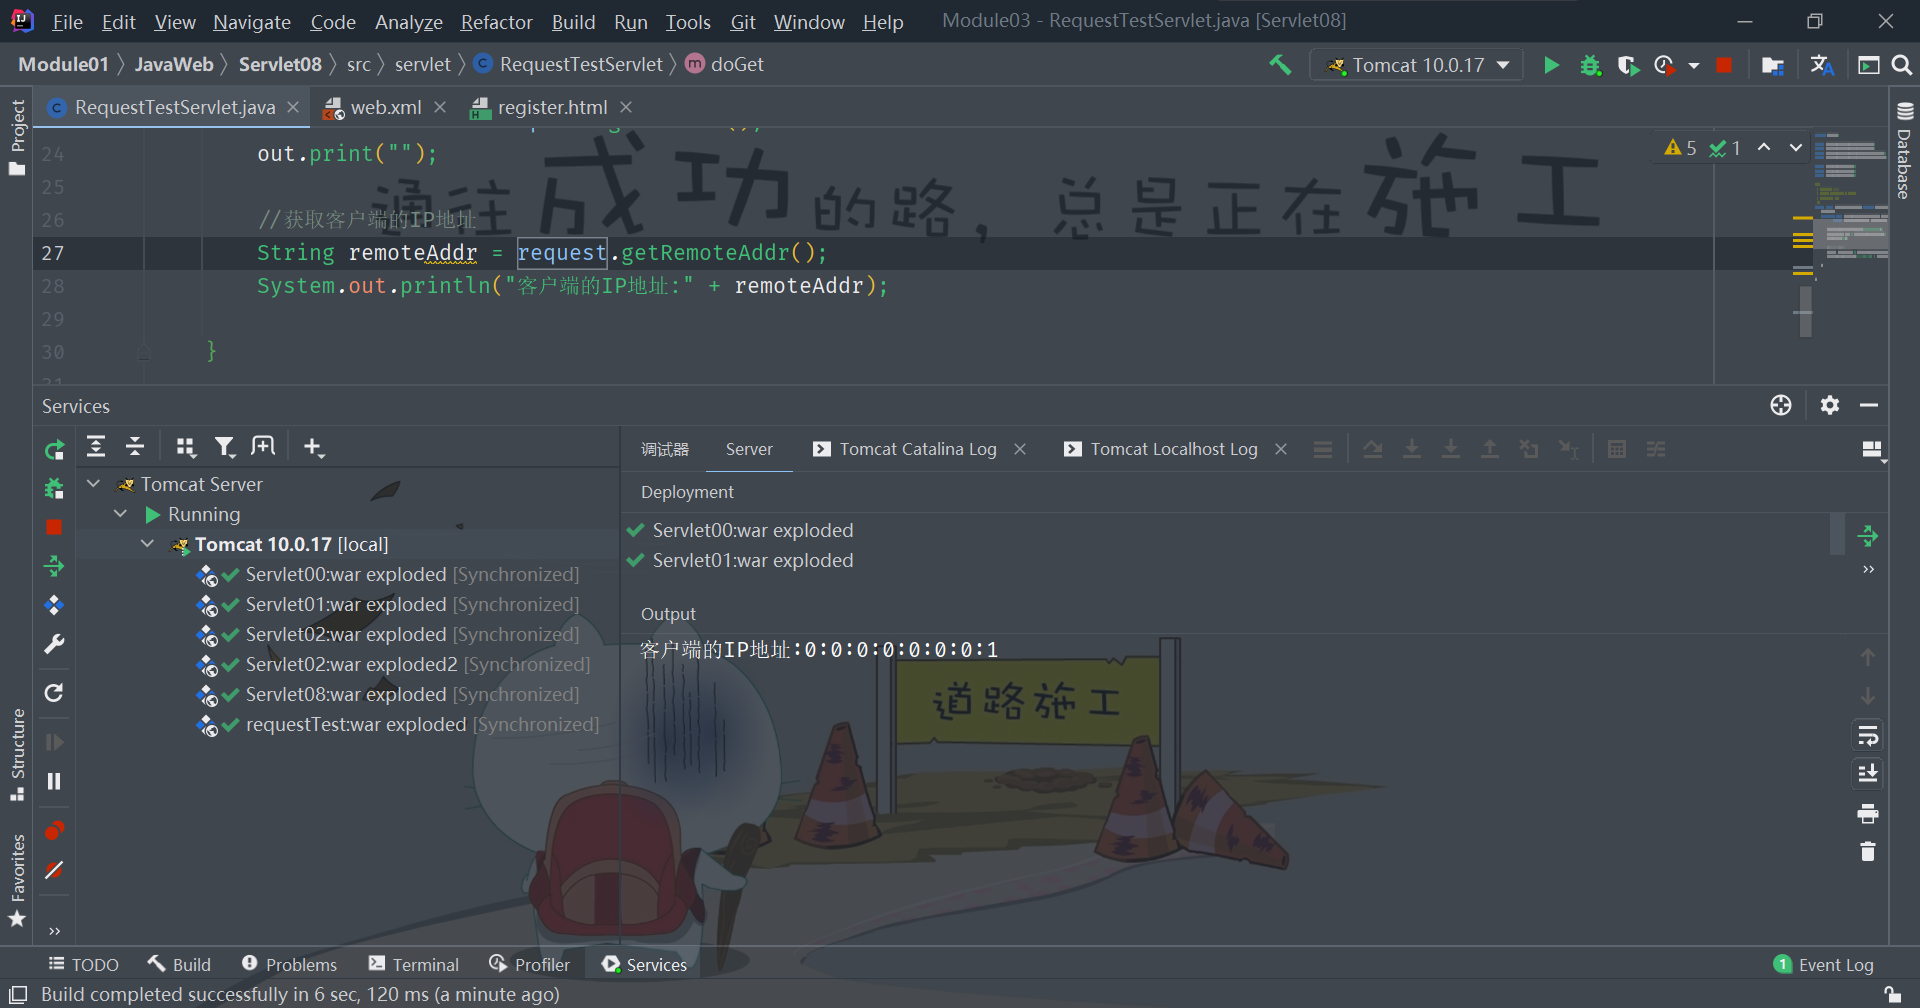The width and height of the screenshot is (1920, 1008).
Task: Open the Problems tool window button
Action: click(x=290, y=964)
